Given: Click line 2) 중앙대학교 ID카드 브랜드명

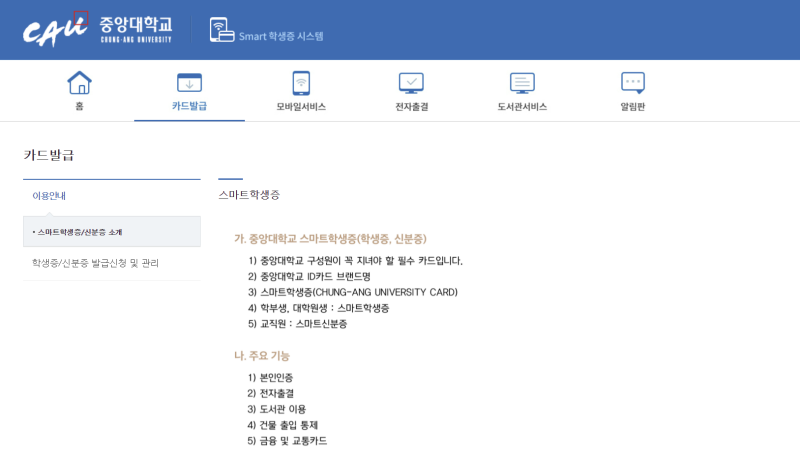Looking at the screenshot, I should pyautogui.click(x=309, y=276).
